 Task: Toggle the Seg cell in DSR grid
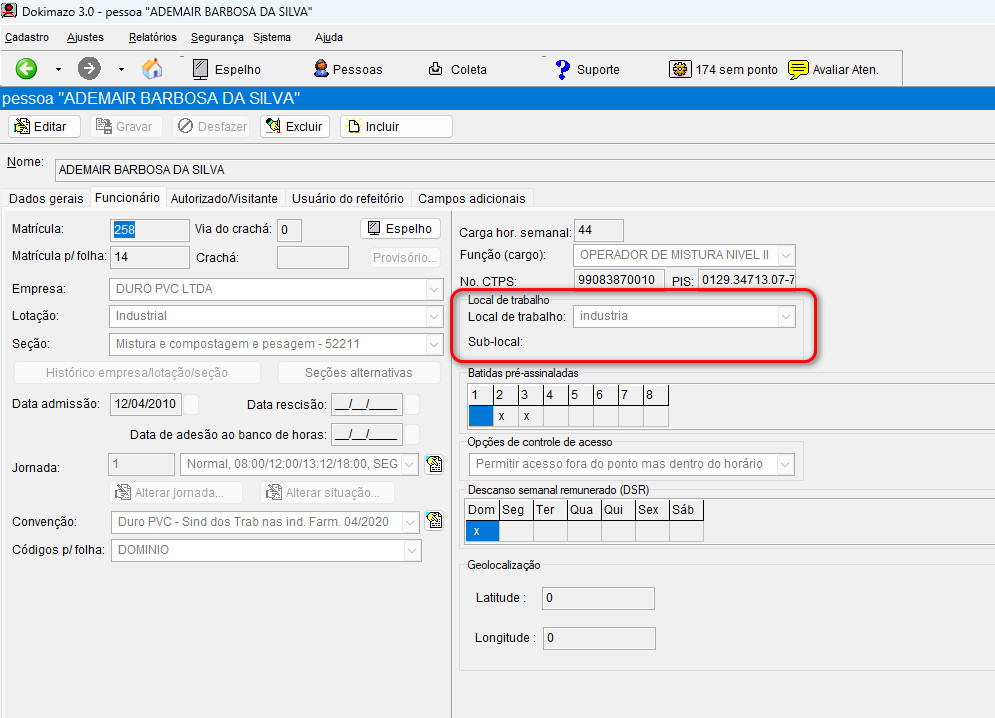514,531
